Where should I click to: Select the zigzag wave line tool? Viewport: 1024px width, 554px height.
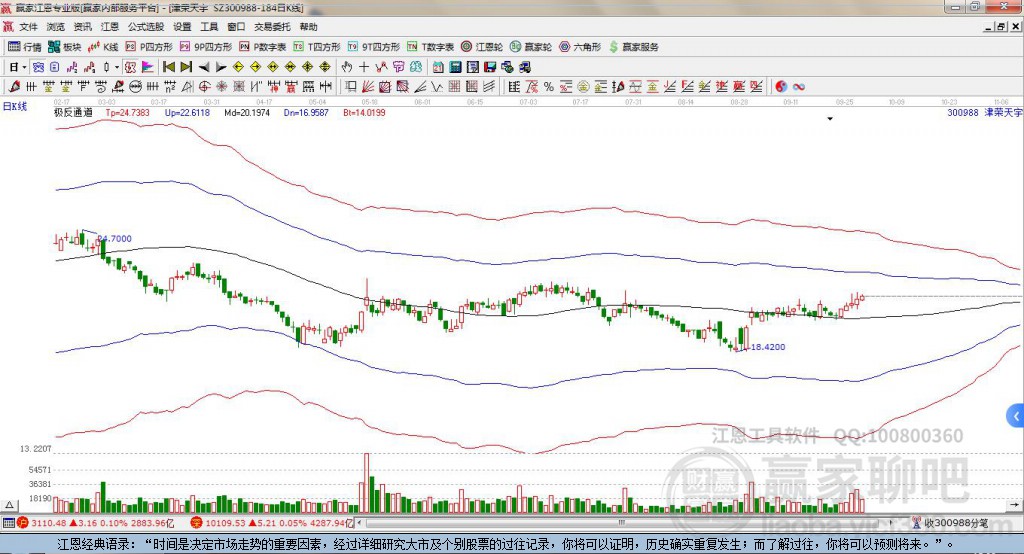pyautogui.click(x=436, y=86)
